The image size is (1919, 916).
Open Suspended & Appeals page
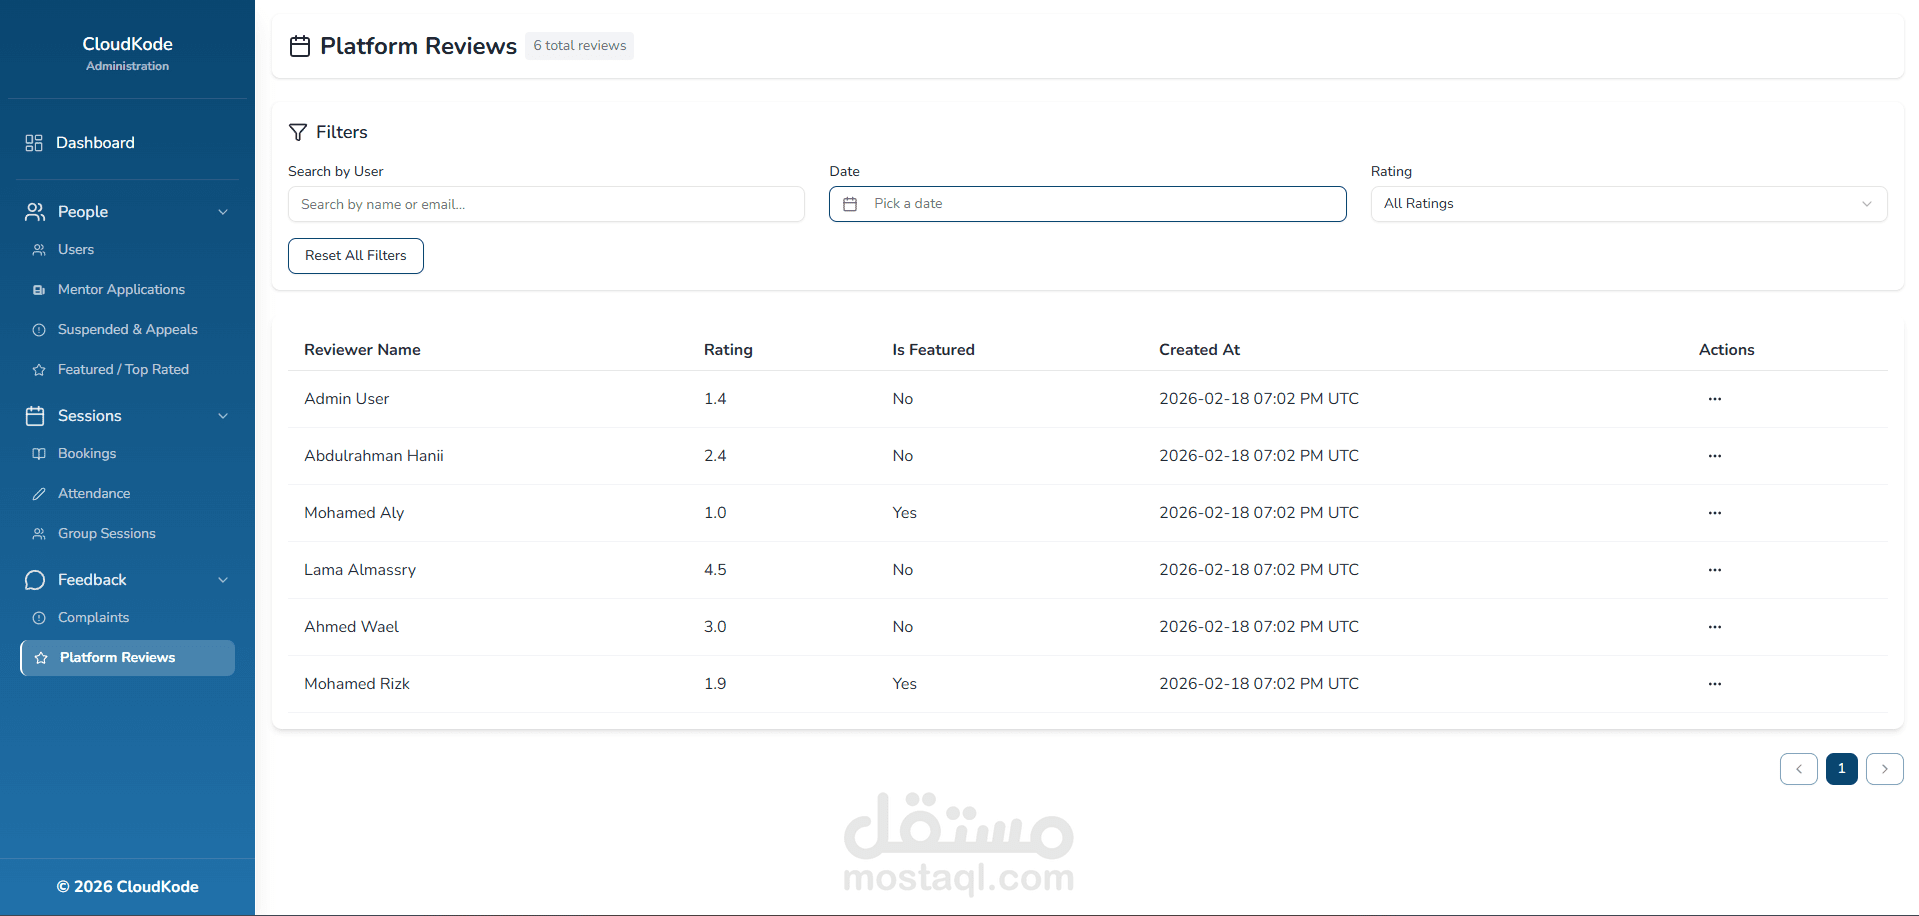coord(127,330)
